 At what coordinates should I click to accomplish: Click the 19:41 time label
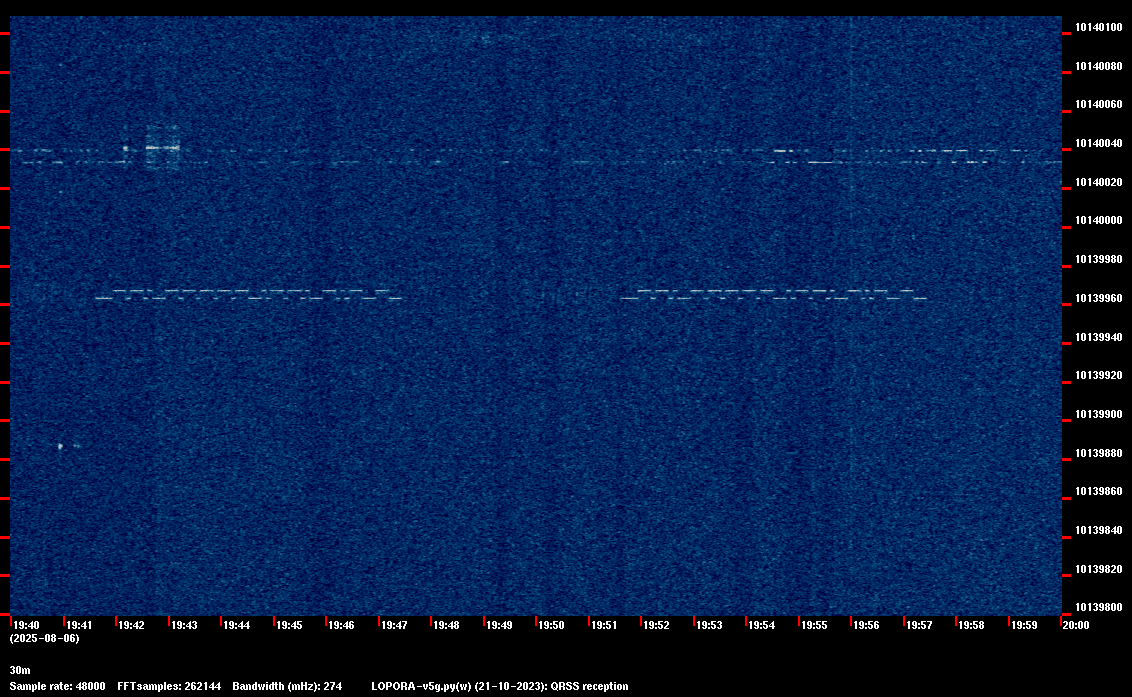pos(79,625)
